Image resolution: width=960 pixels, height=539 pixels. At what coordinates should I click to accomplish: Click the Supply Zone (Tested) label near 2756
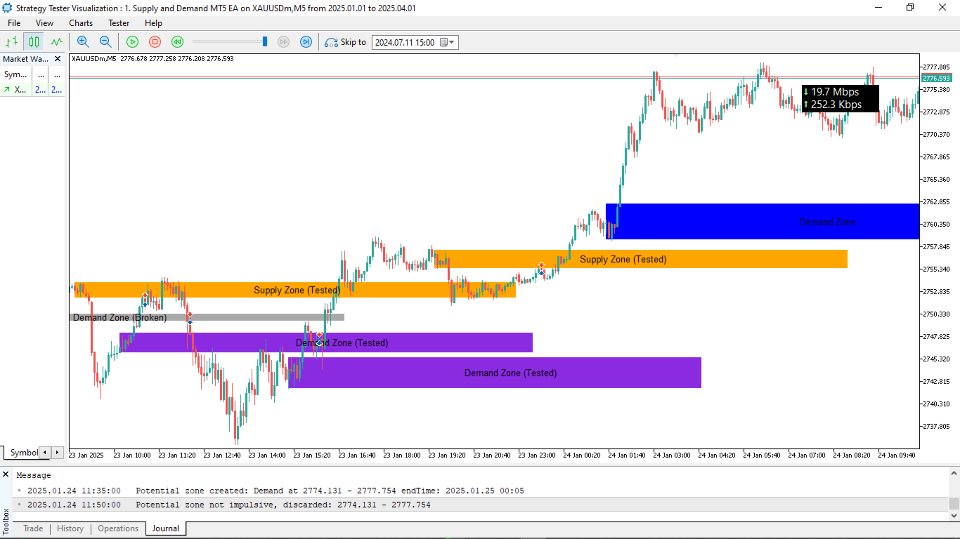[x=623, y=259]
